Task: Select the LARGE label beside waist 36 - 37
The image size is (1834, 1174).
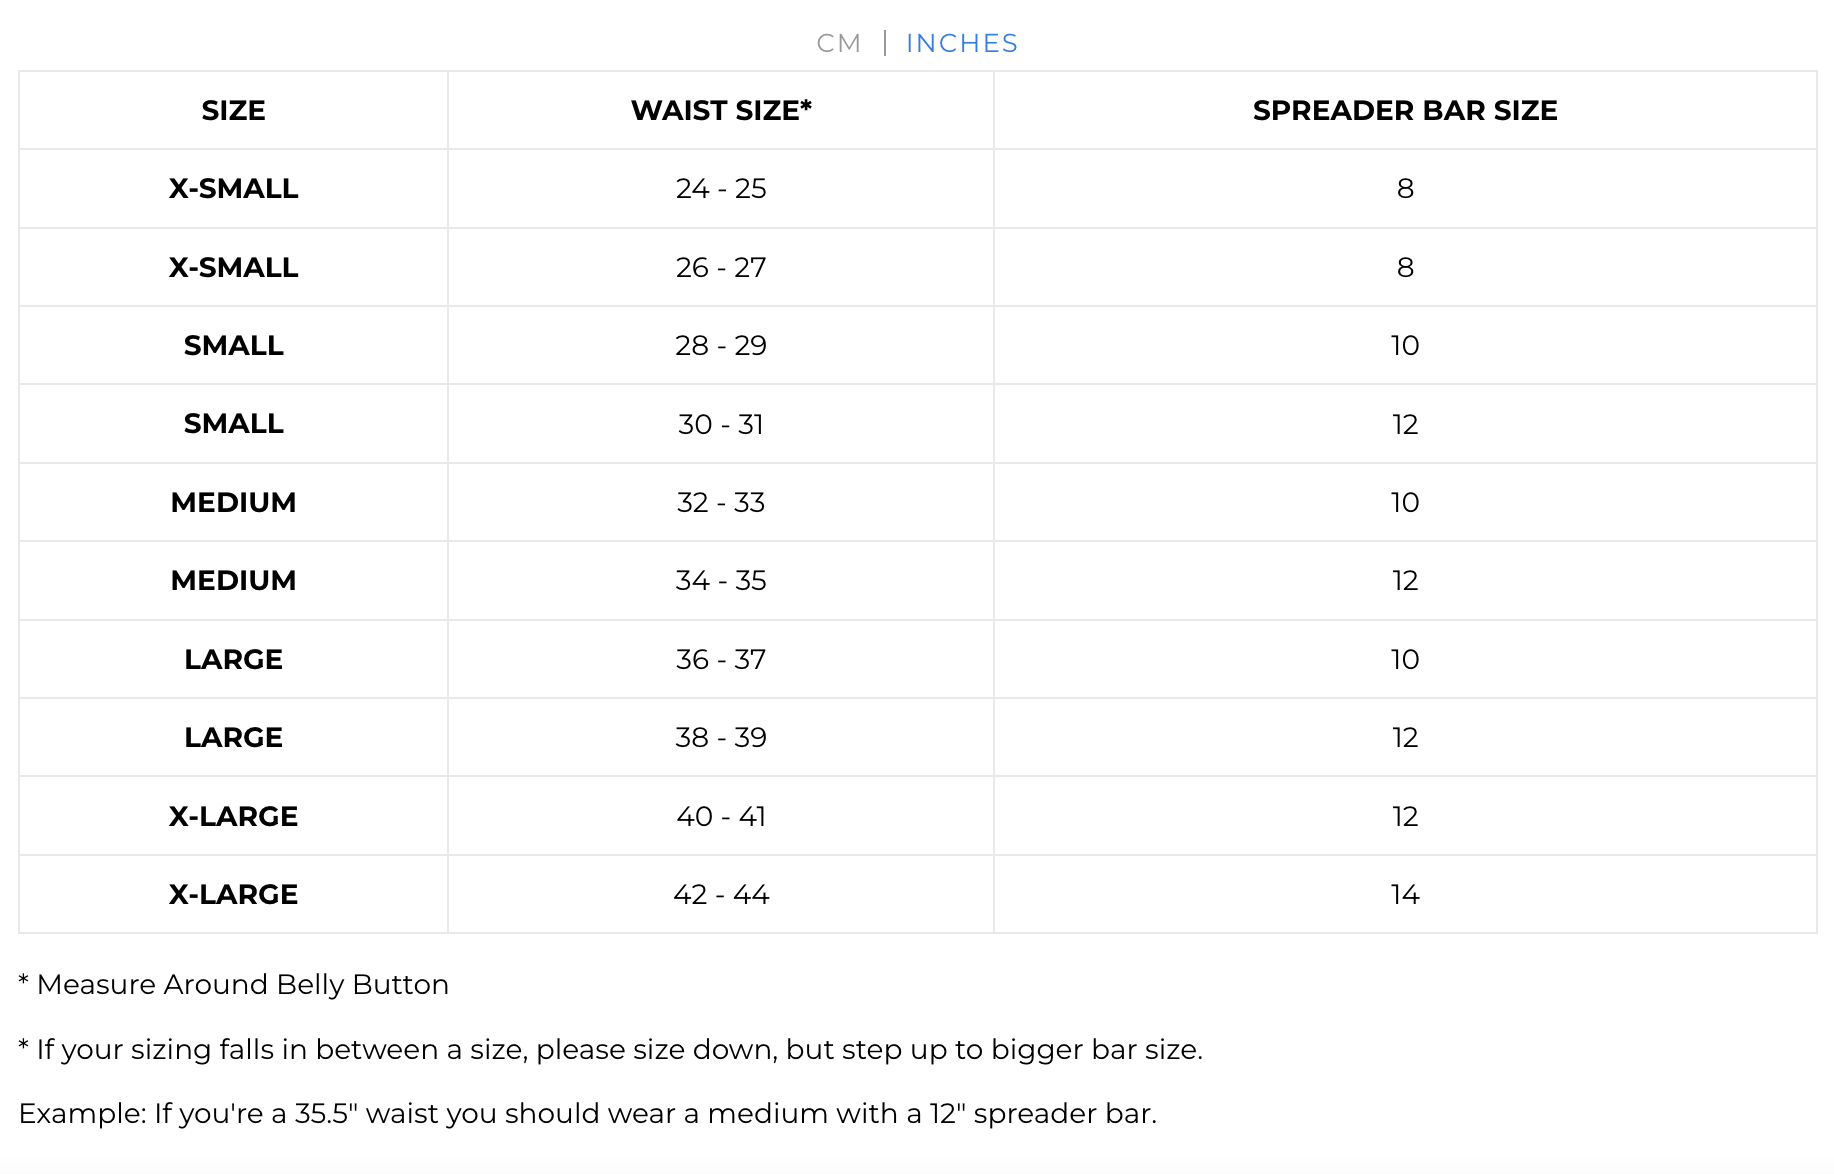Action: [233, 659]
